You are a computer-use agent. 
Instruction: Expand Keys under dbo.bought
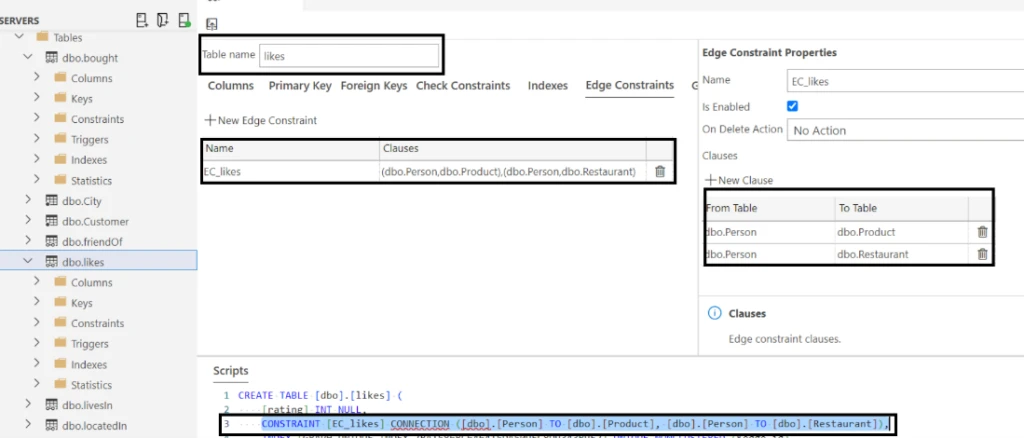point(37,98)
